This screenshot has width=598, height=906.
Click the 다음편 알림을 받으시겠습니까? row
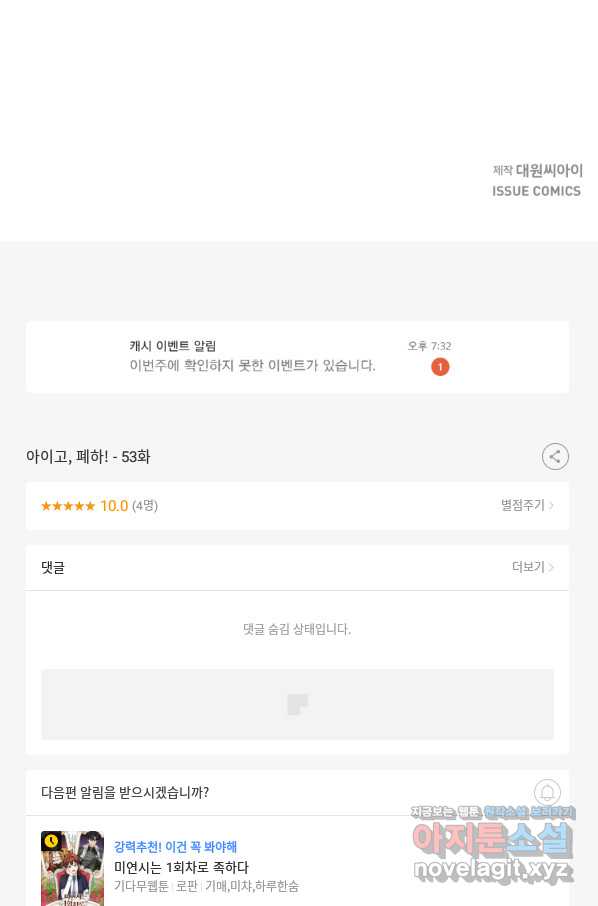pos(297,792)
